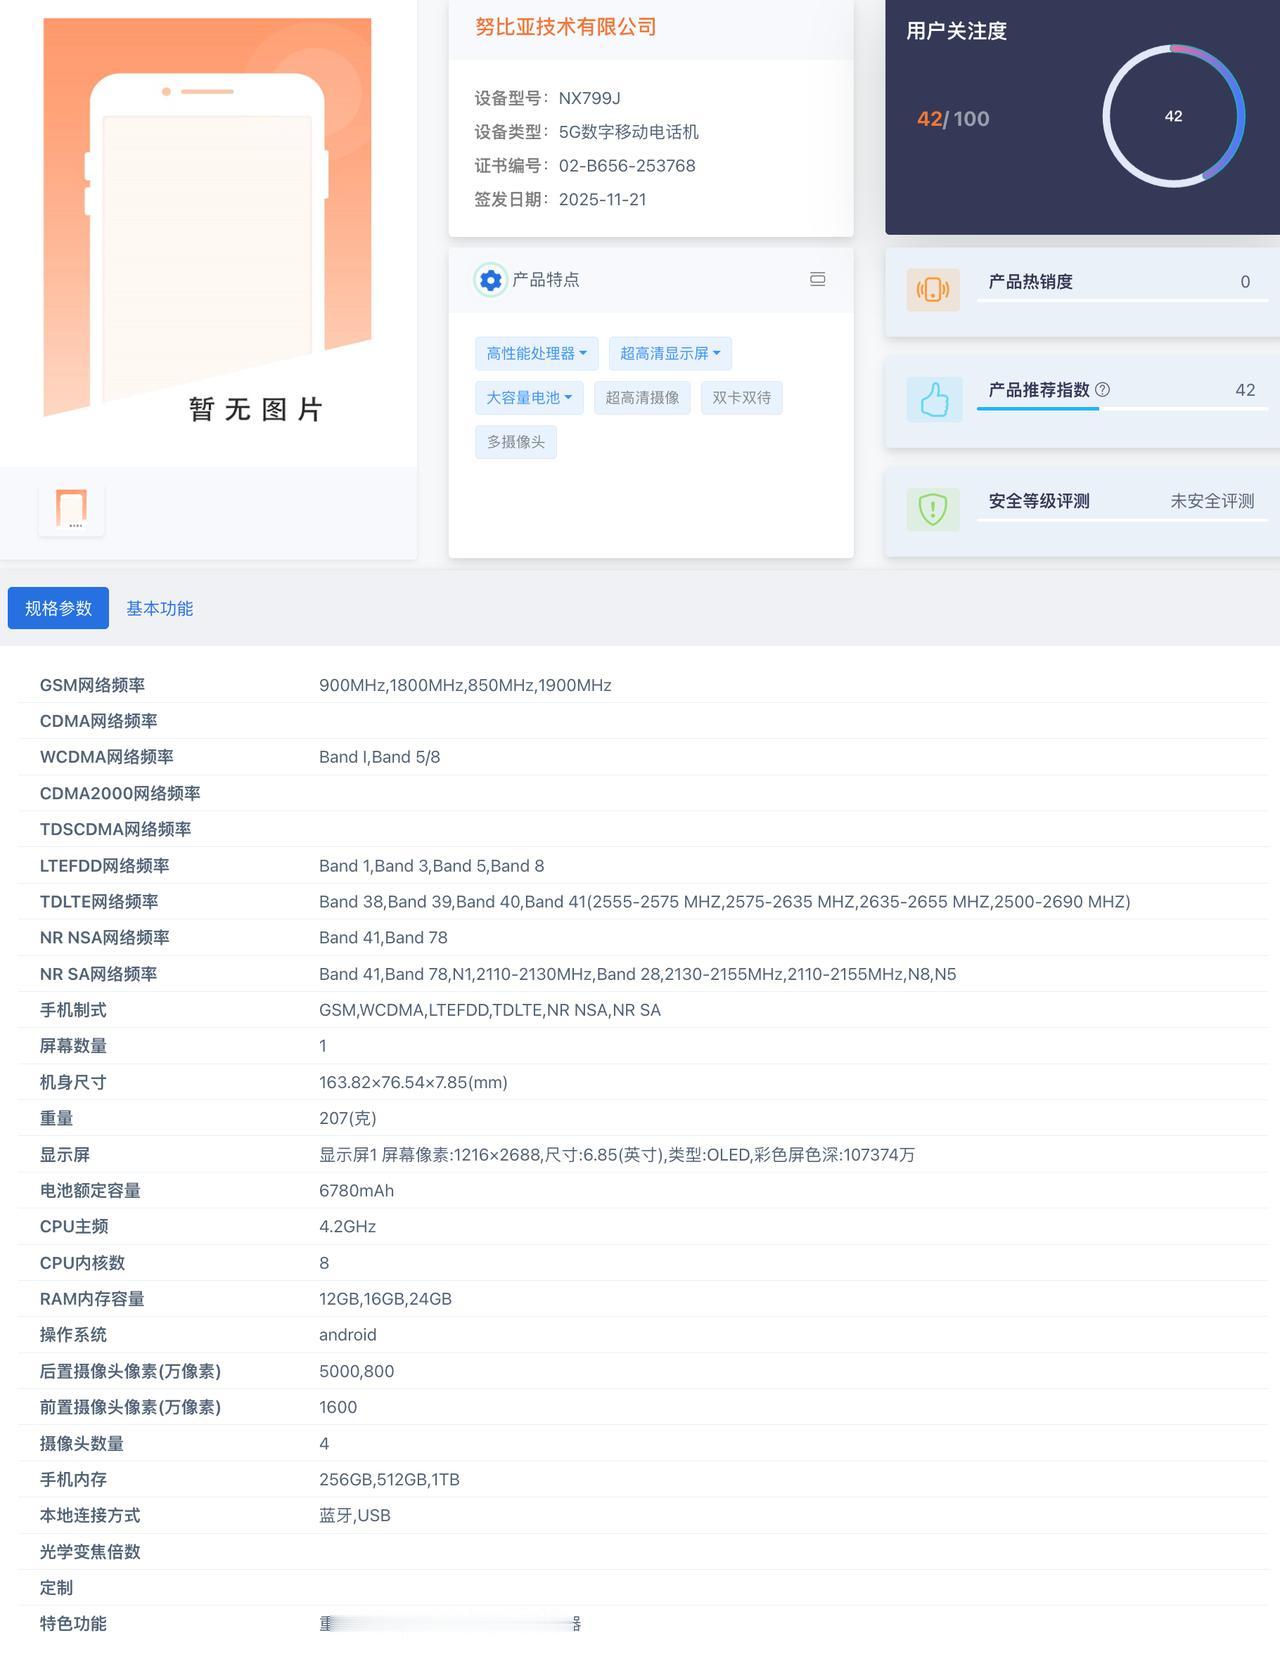The height and width of the screenshot is (1666, 1280).
Task: Click the 未安全评测 status text
Action: 1212,501
